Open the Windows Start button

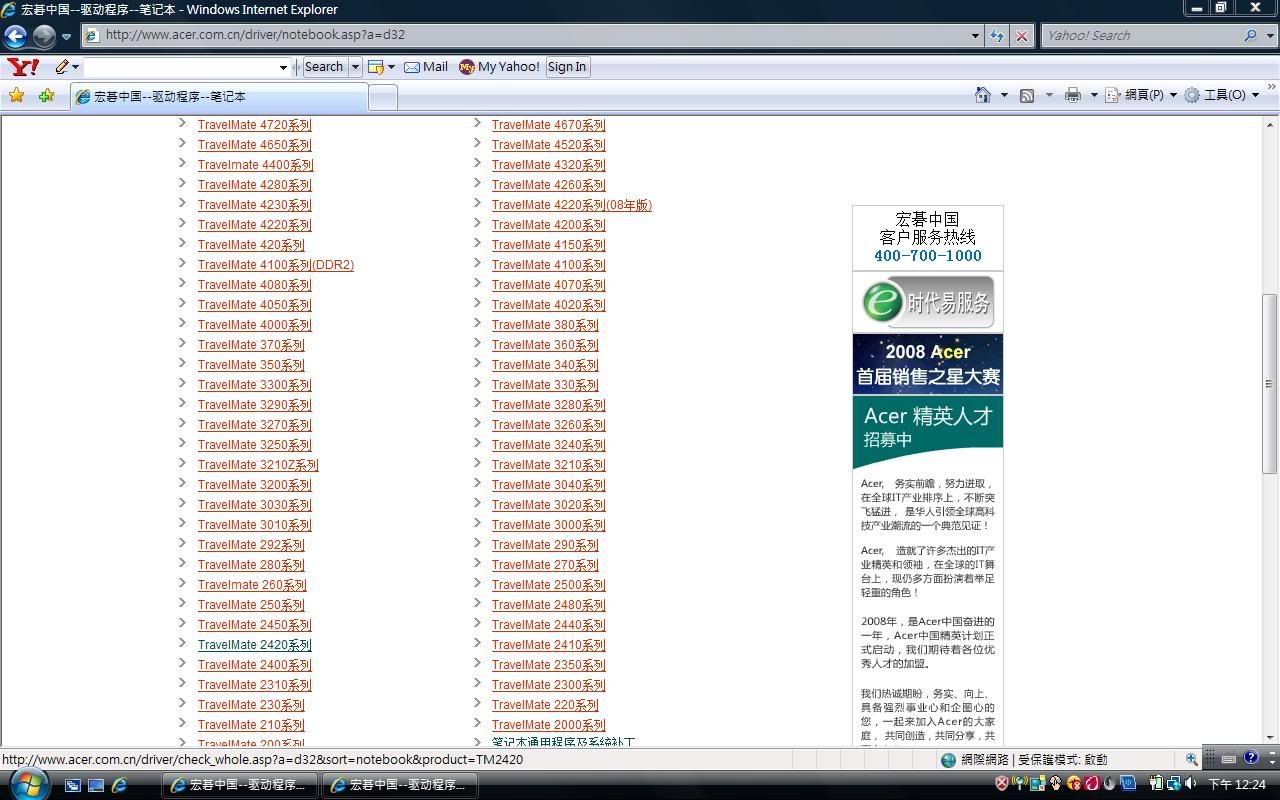(30, 783)
